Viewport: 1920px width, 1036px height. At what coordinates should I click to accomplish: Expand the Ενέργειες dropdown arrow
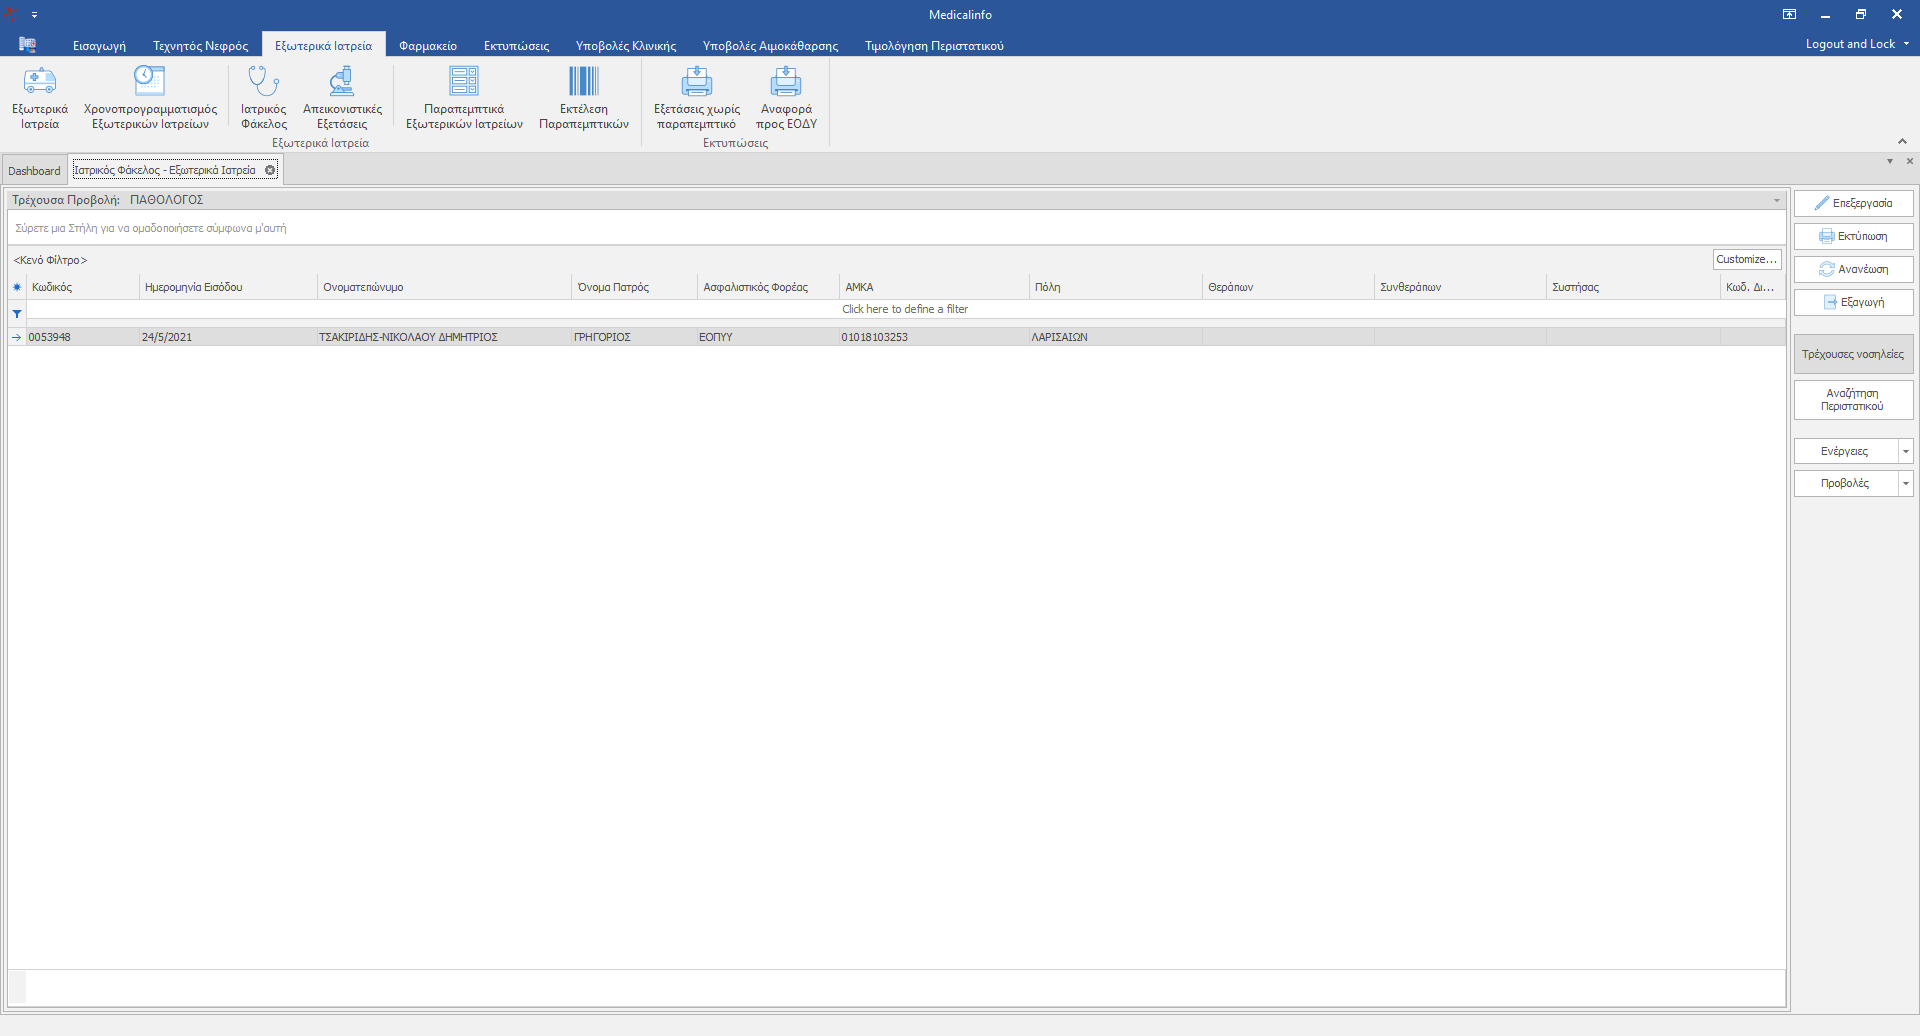coord(1906,452)
